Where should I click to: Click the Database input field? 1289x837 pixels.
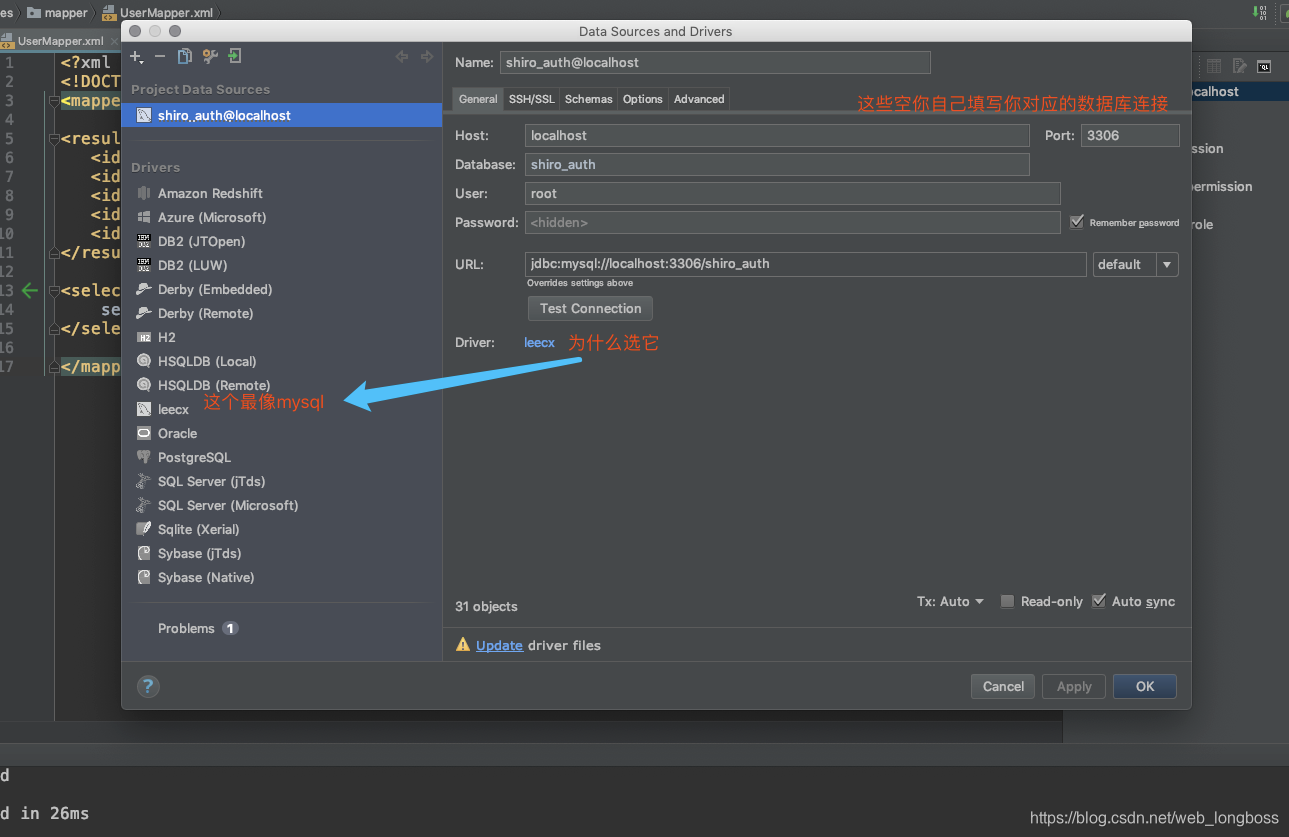click(777, 164)
